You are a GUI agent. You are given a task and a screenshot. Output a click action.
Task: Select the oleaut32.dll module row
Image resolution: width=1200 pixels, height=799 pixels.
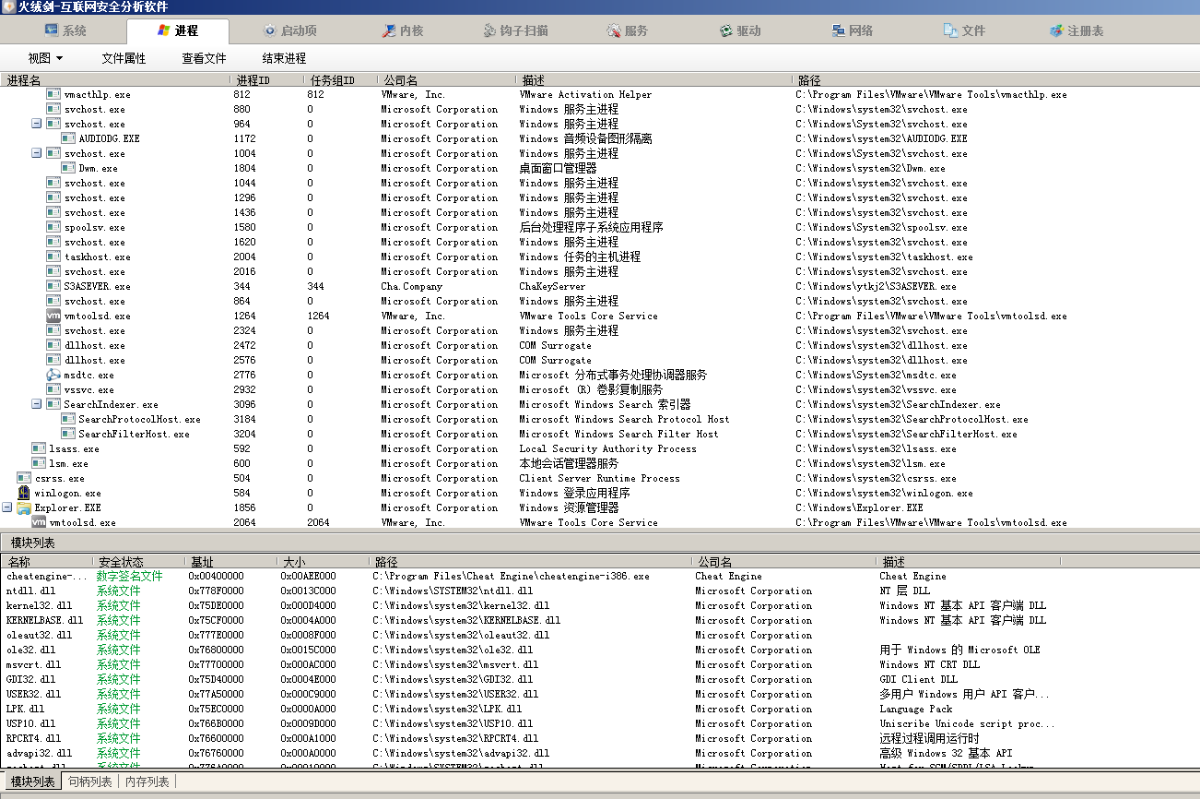click(600, 635)
